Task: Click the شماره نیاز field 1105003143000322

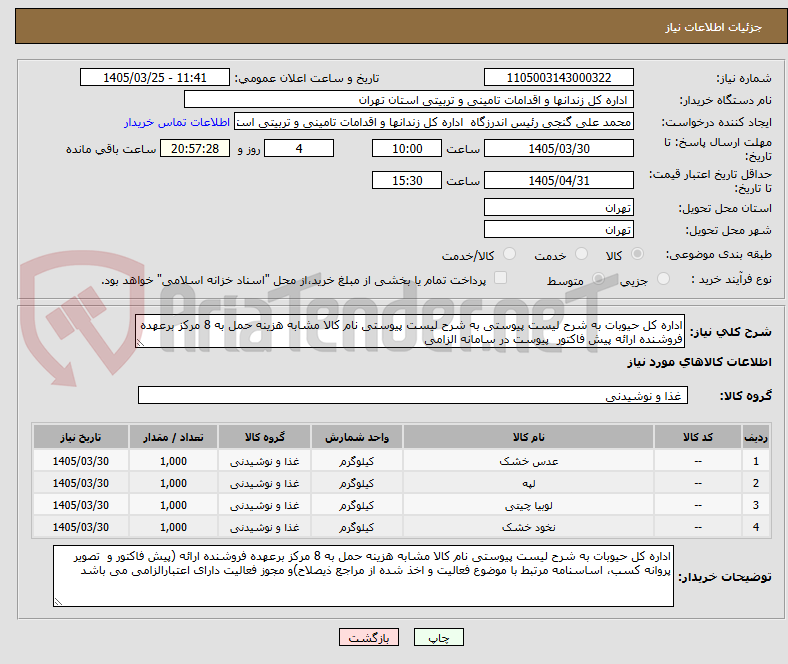Action: pos(558,77)
